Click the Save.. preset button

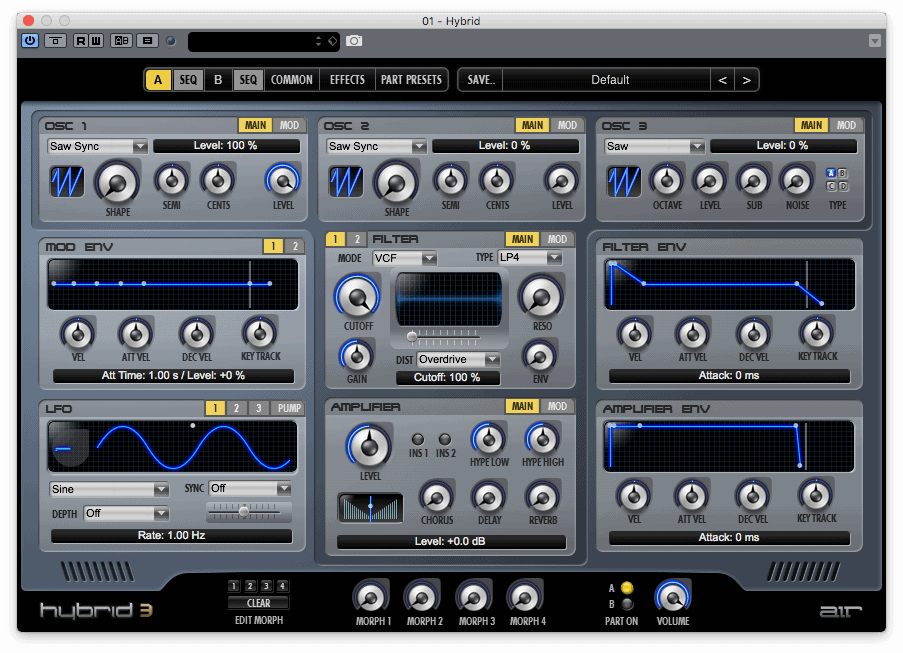point(481,80)
